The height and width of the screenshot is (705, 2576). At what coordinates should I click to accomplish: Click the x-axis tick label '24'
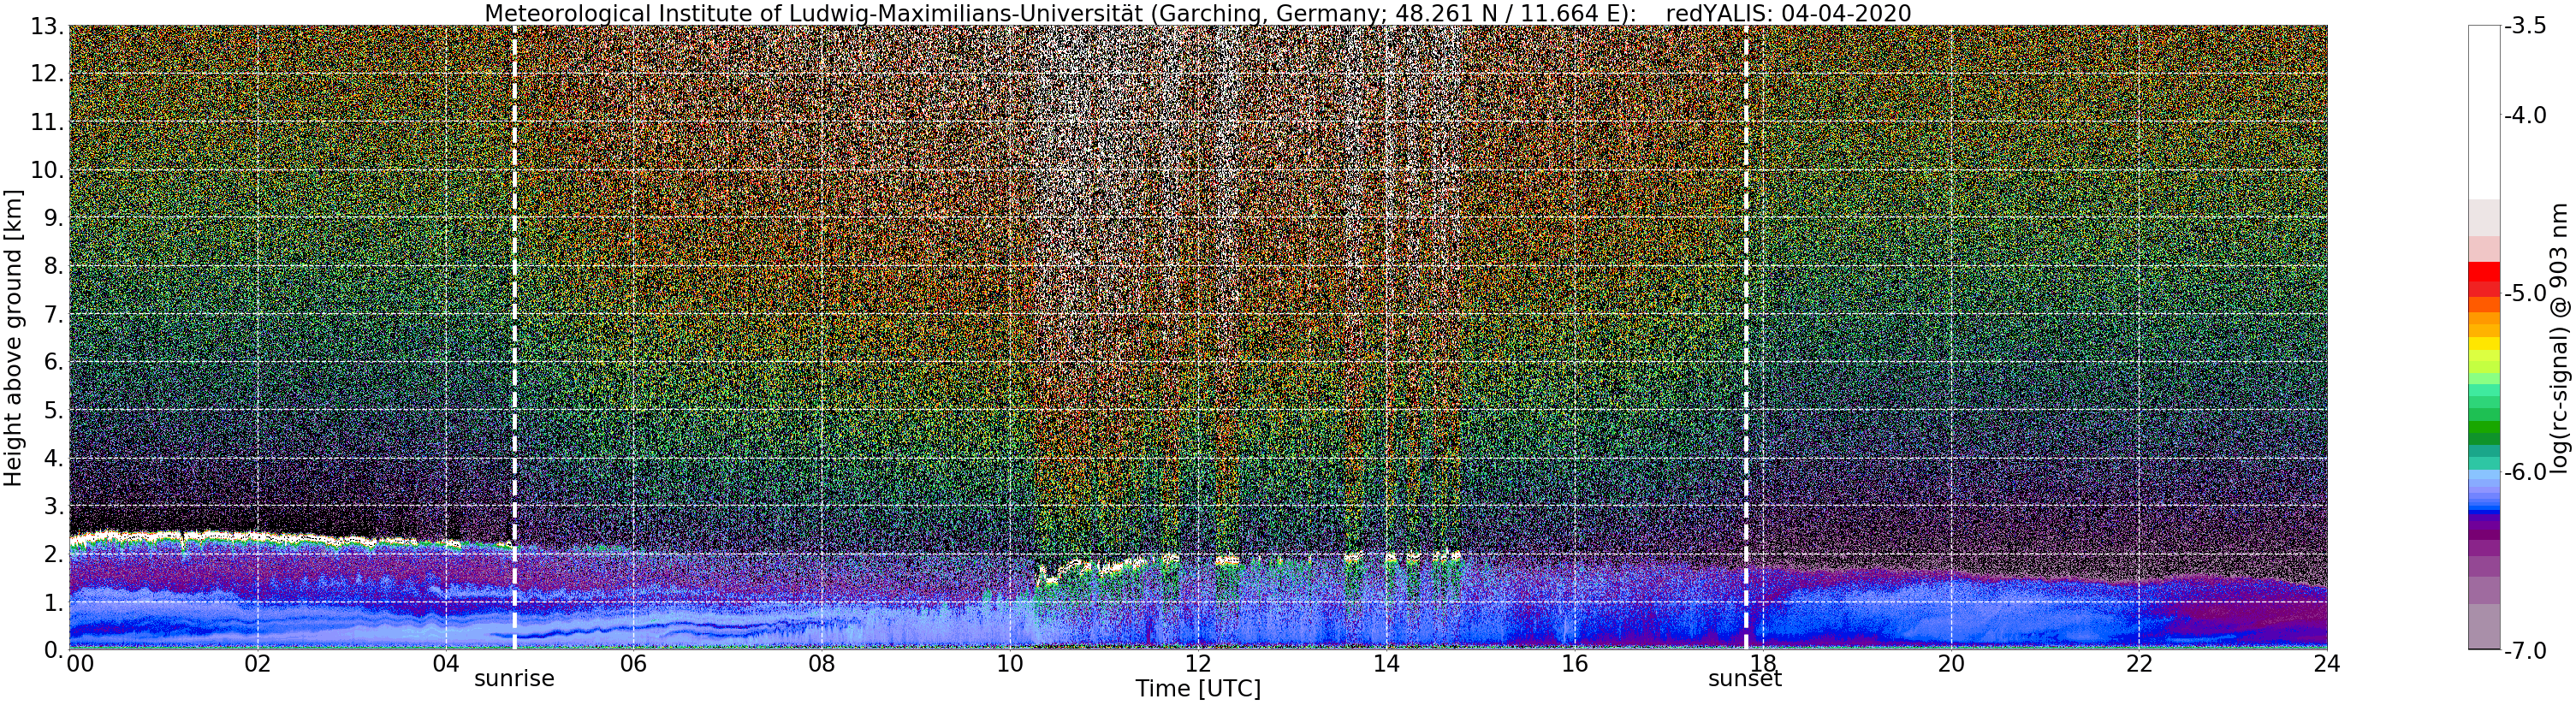coord(2327,664)
